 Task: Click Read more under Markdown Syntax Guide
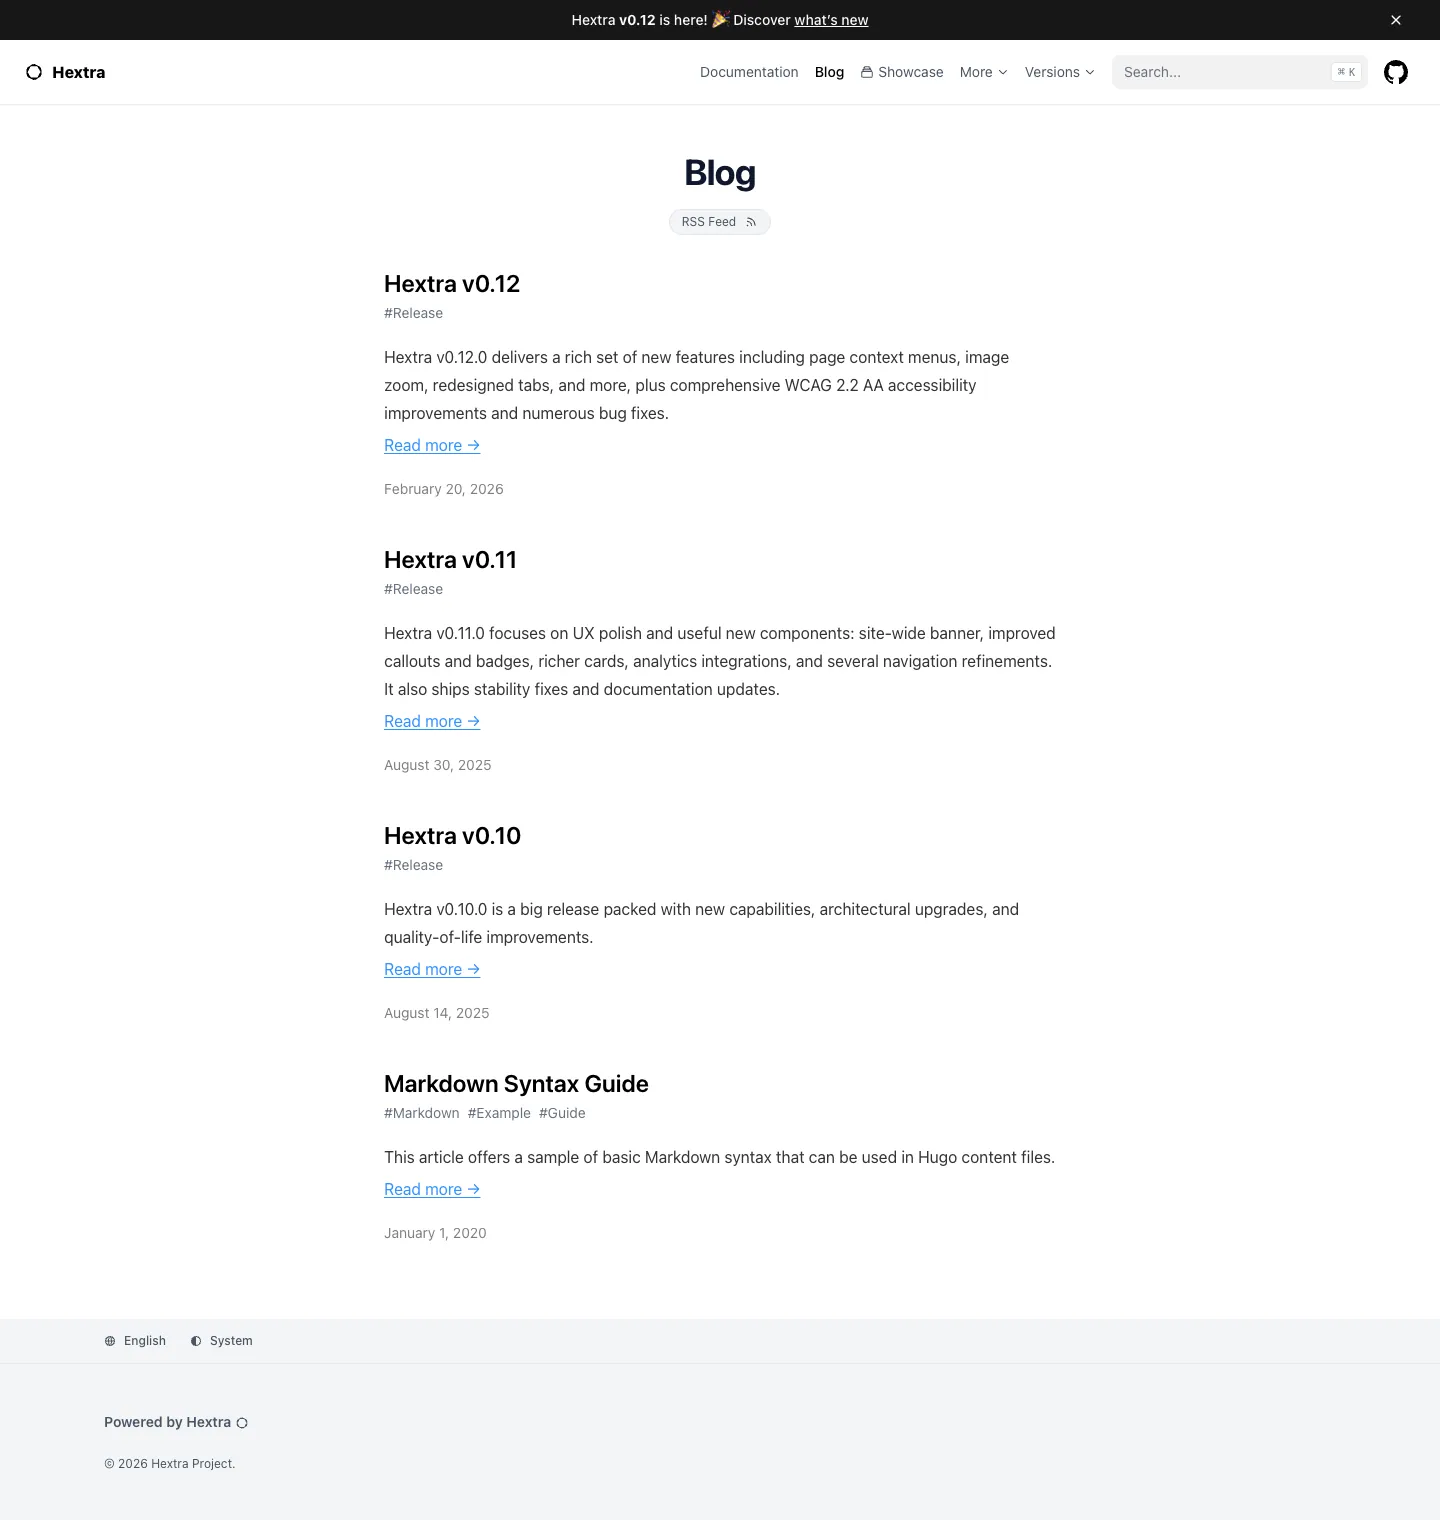(x=432, y=1189)
